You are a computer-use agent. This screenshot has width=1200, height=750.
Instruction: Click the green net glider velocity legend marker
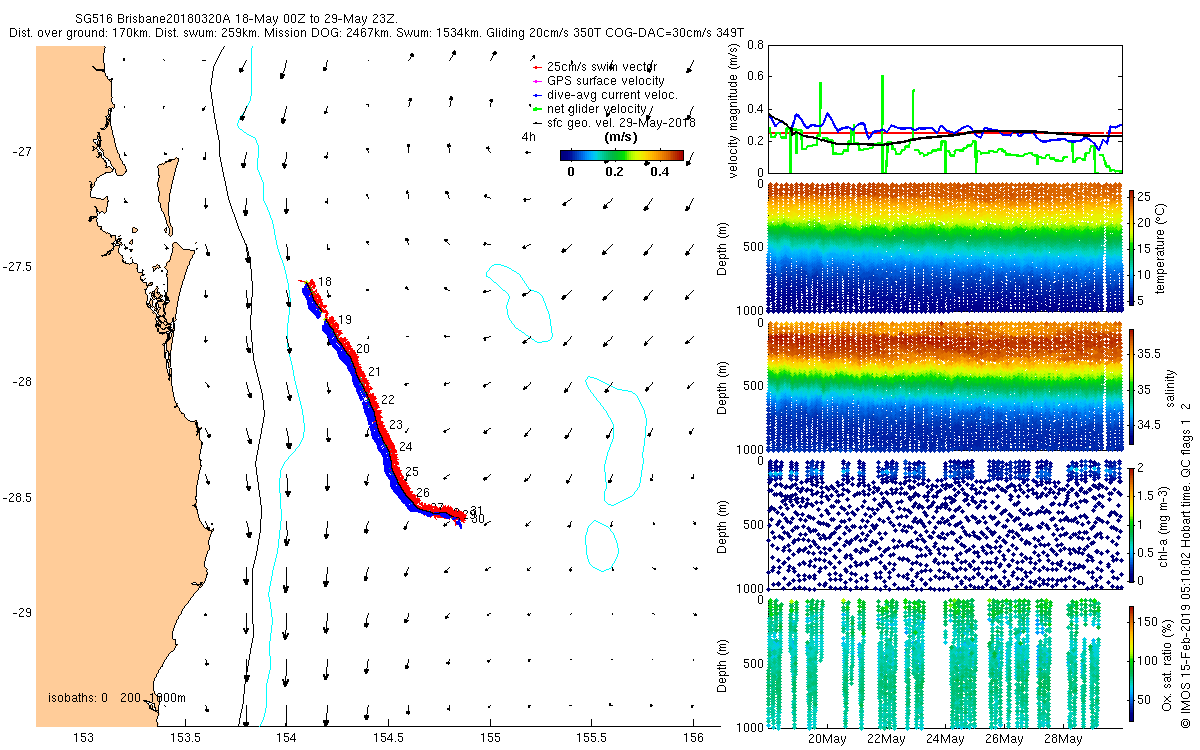(x=538, y=109)
